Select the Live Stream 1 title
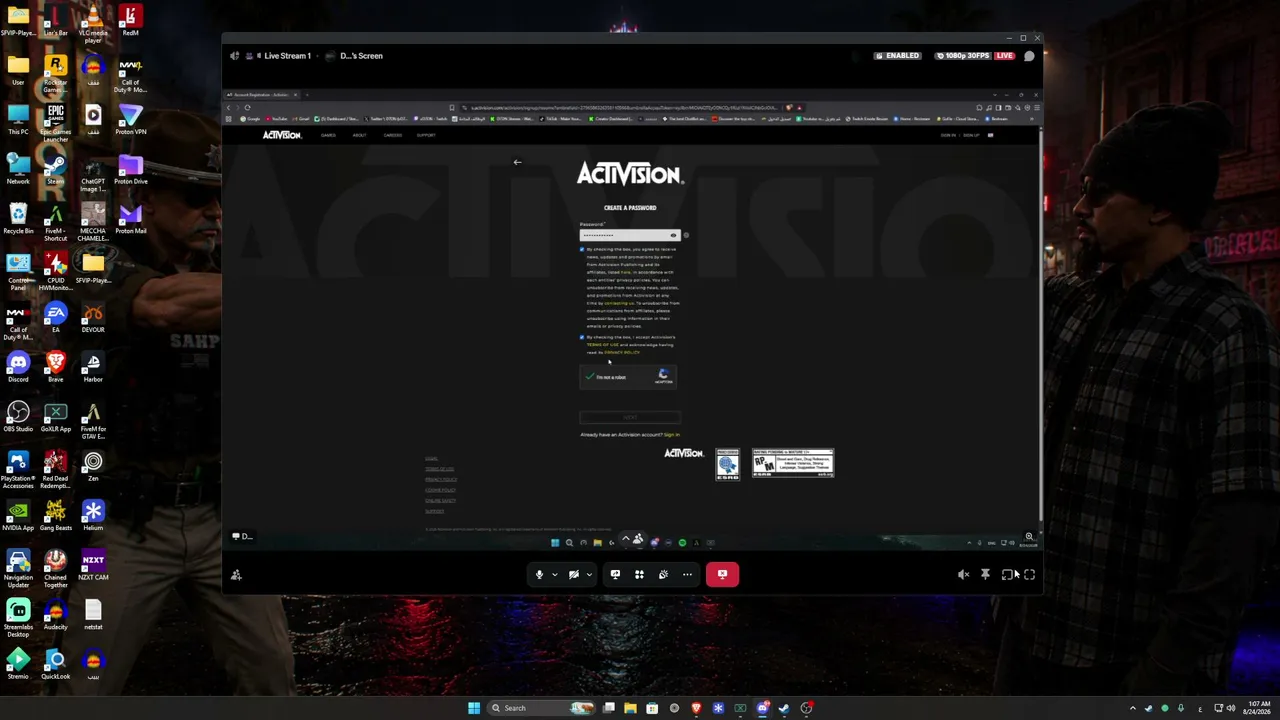1280x720 pixels. coord(287,56)
